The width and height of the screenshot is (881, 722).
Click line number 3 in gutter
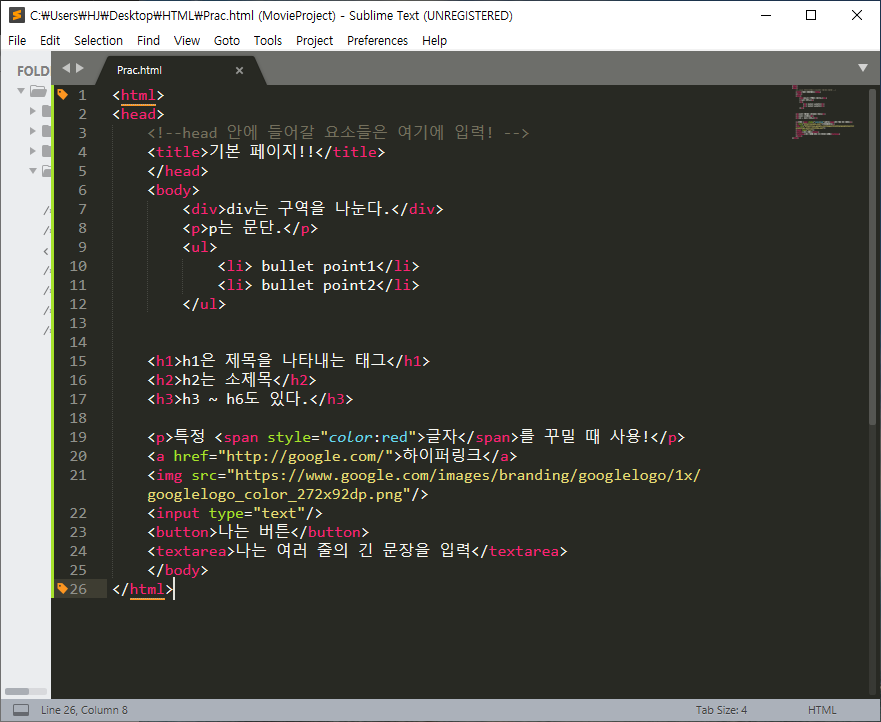82,133
